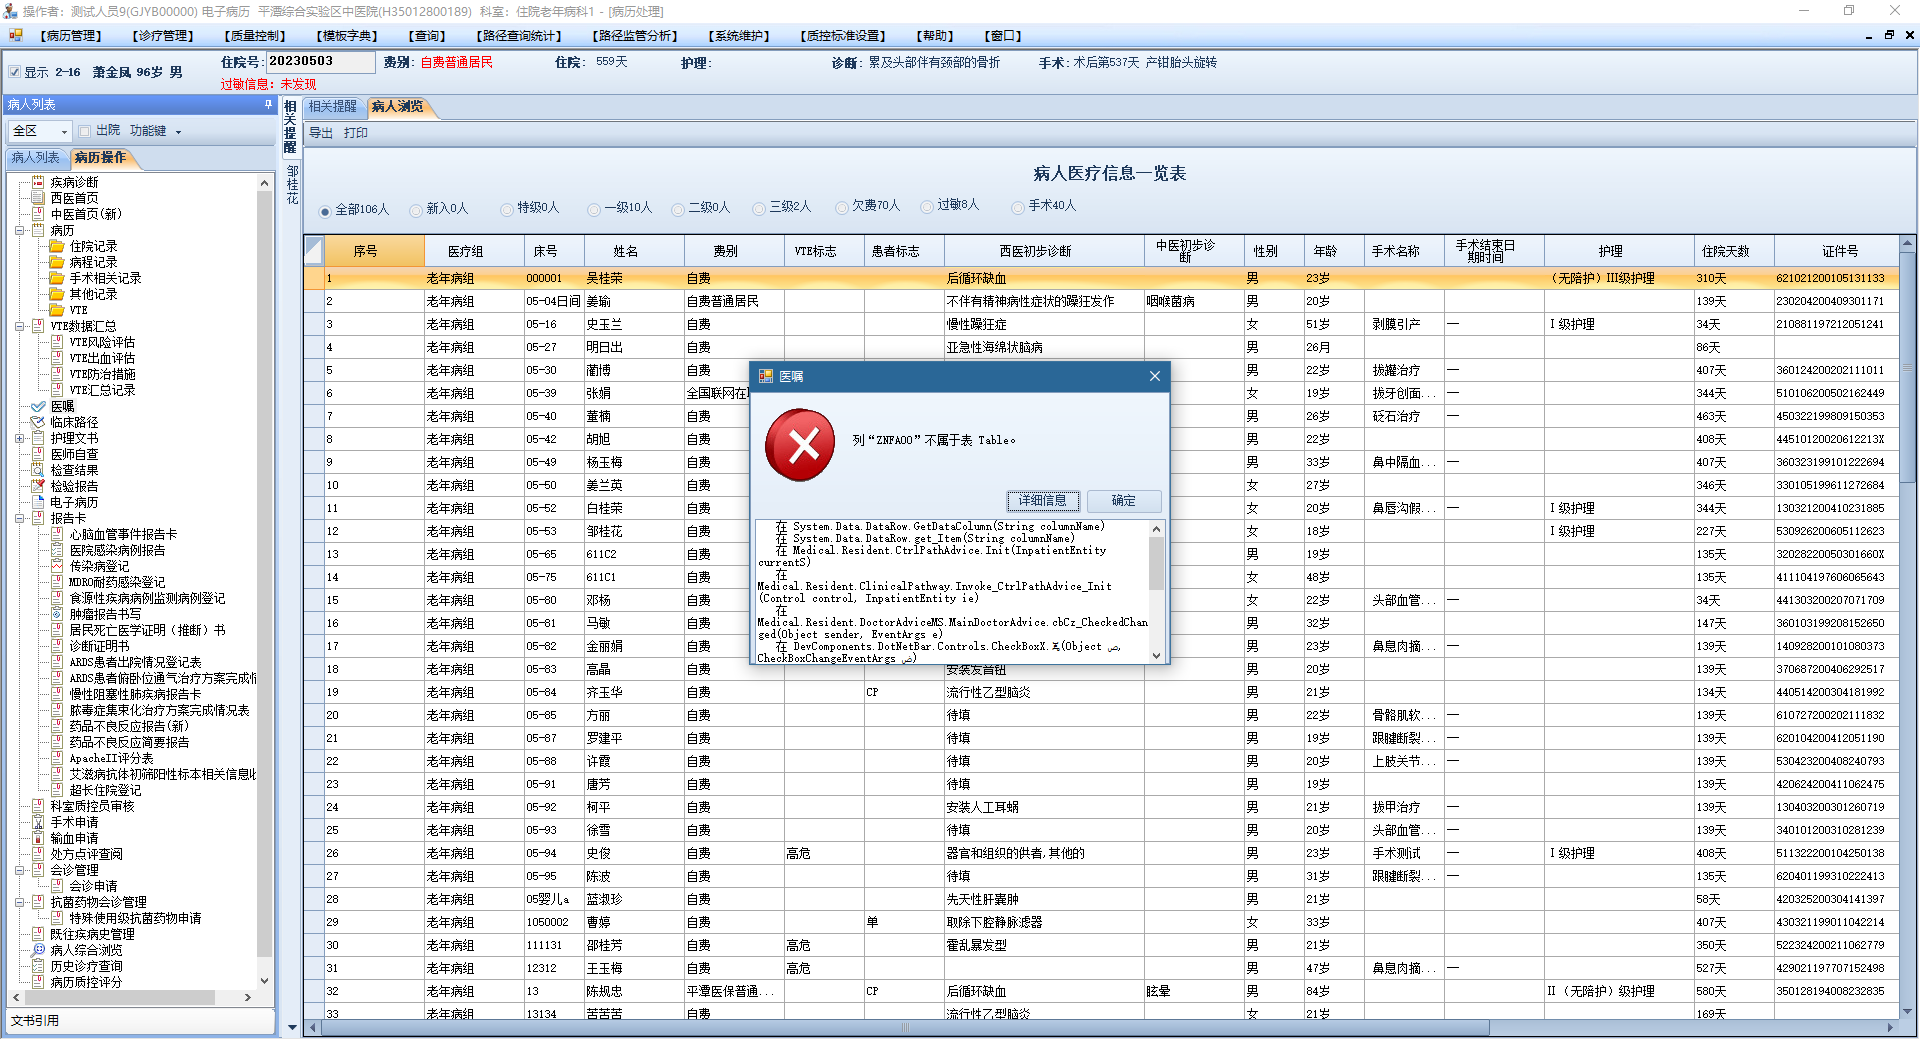Click the 西医首页 document icon

pyautogui.click(x=38, y=198)
